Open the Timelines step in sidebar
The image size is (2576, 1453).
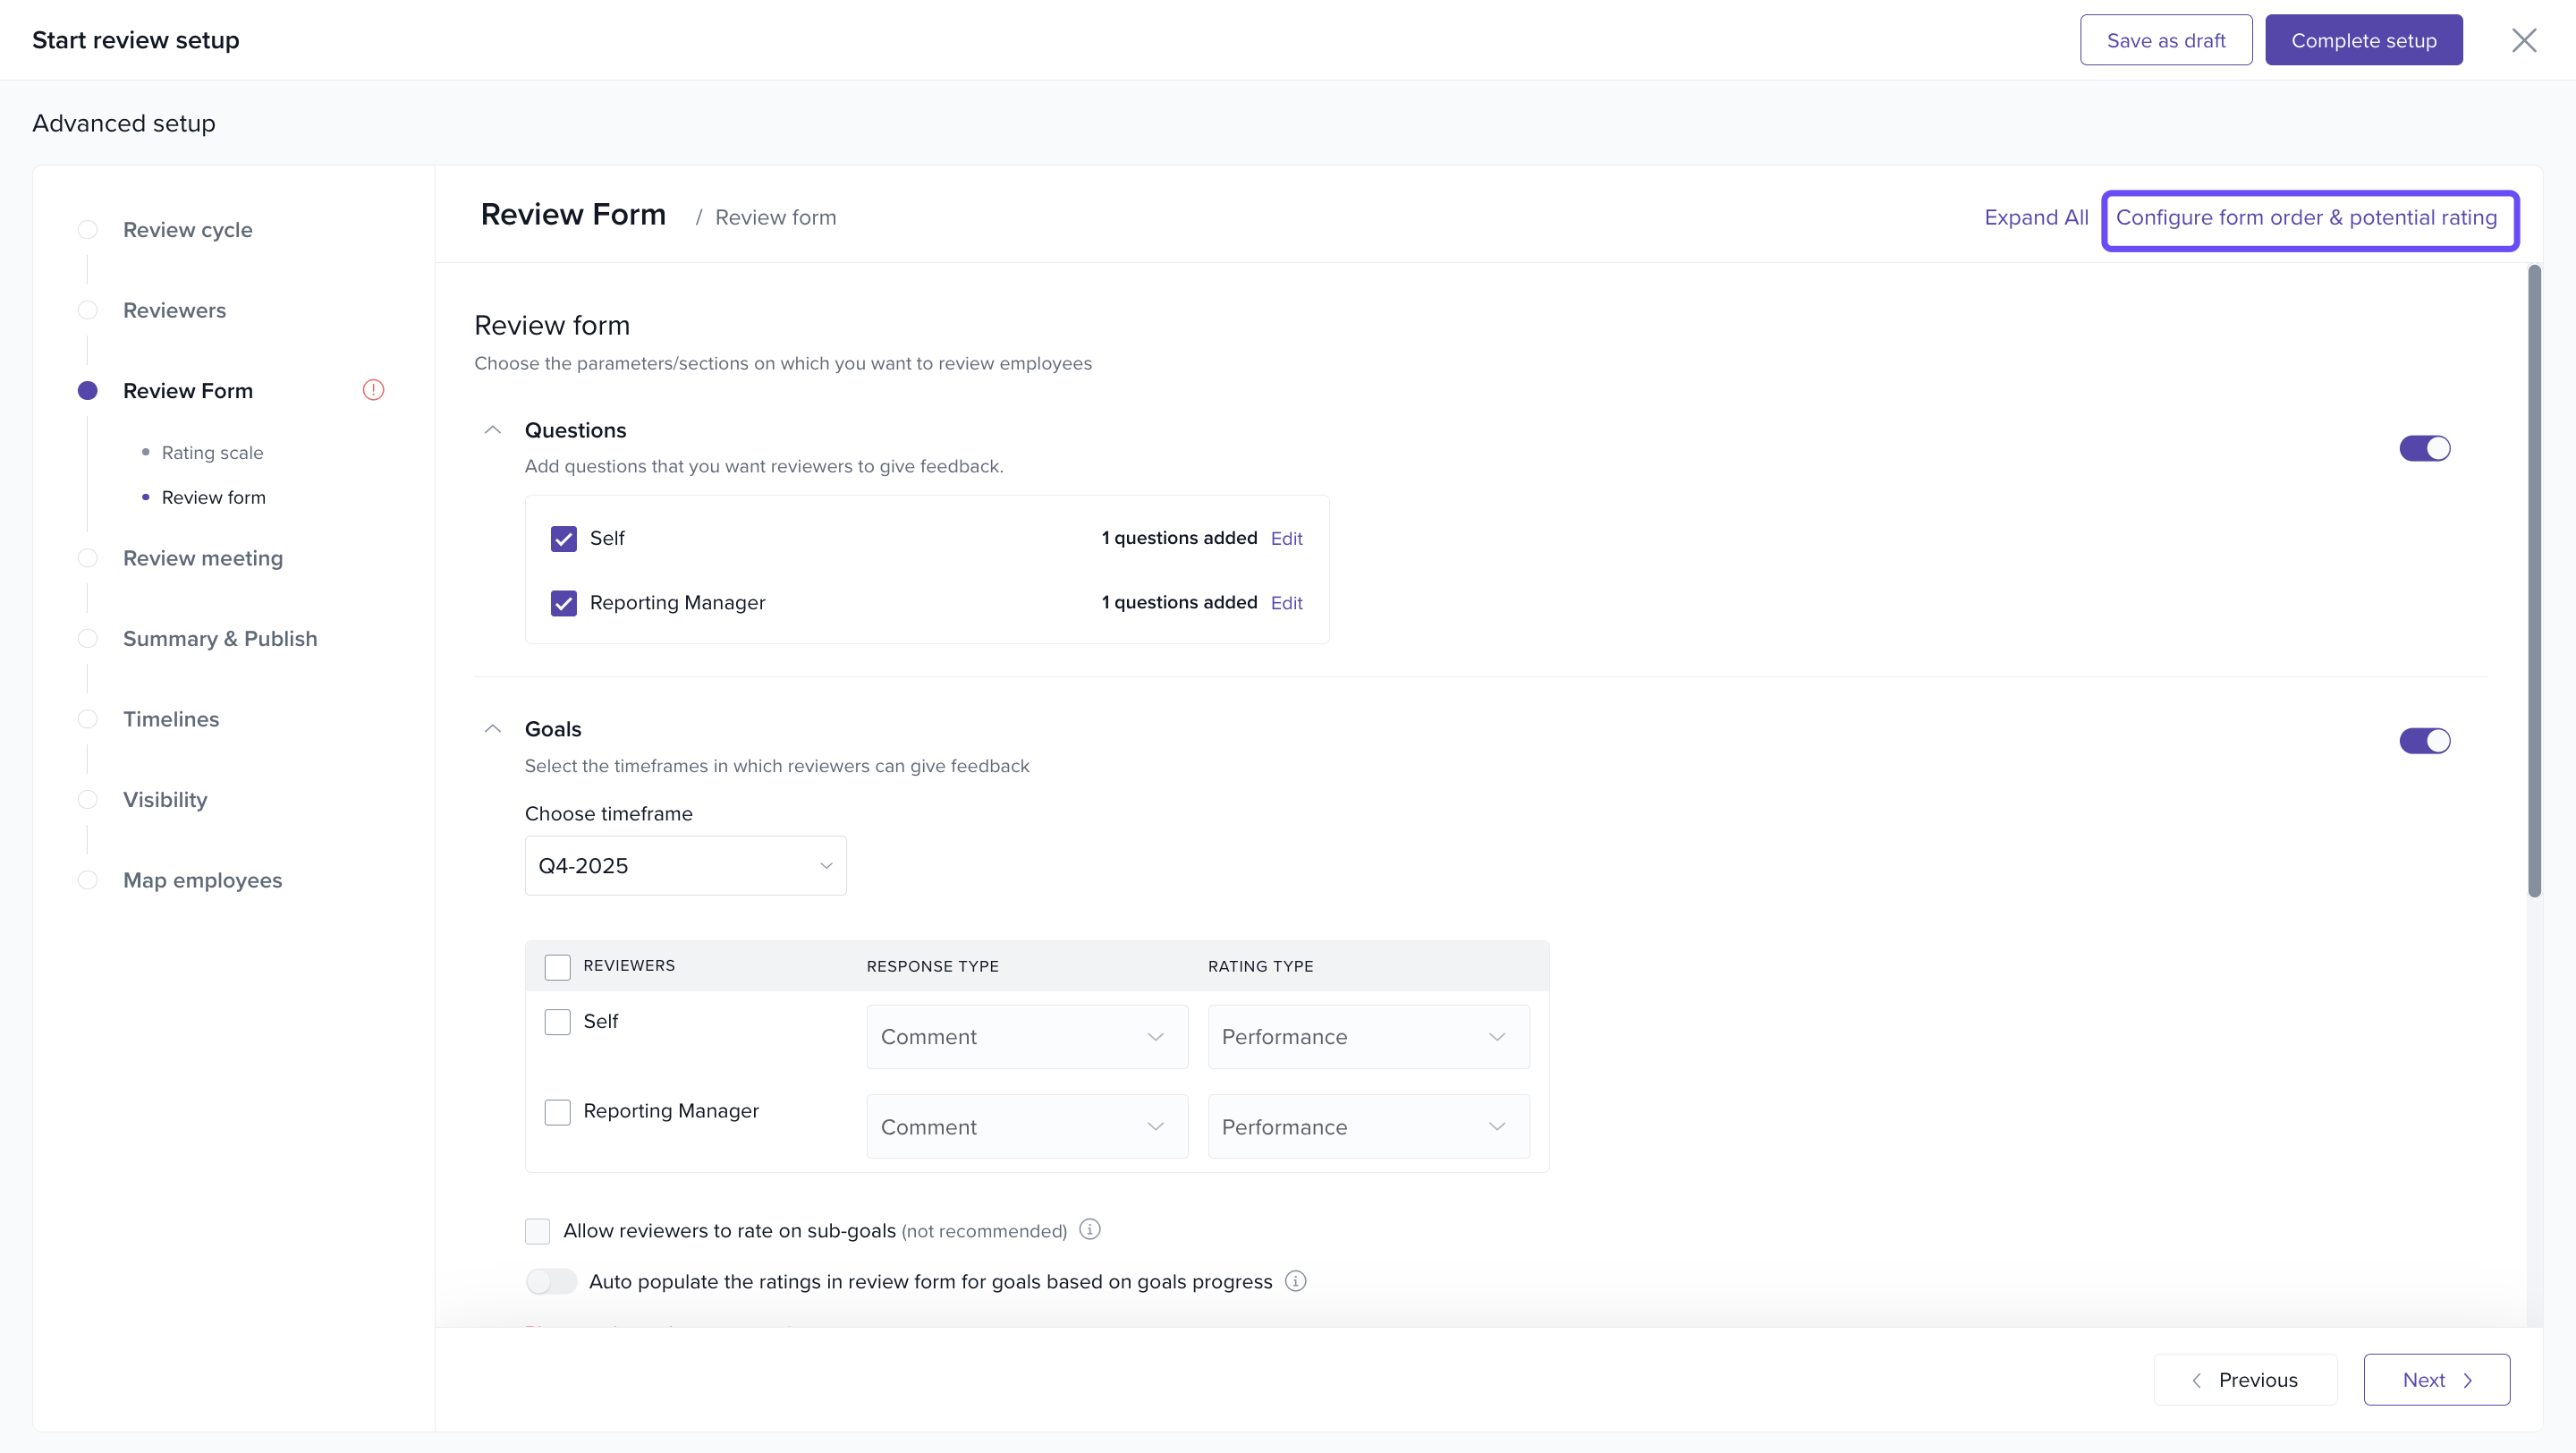pyautogui.click(x=171, y=719)
